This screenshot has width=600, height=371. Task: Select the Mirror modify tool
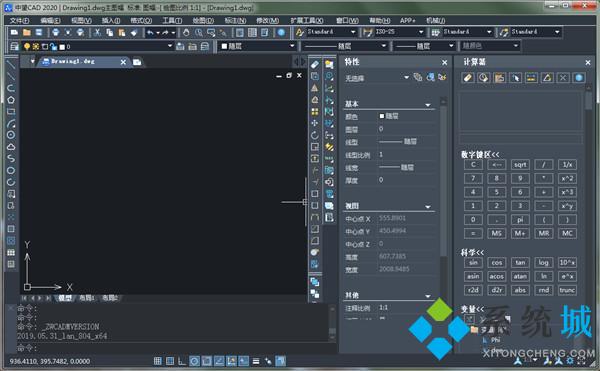coord(315,88)
